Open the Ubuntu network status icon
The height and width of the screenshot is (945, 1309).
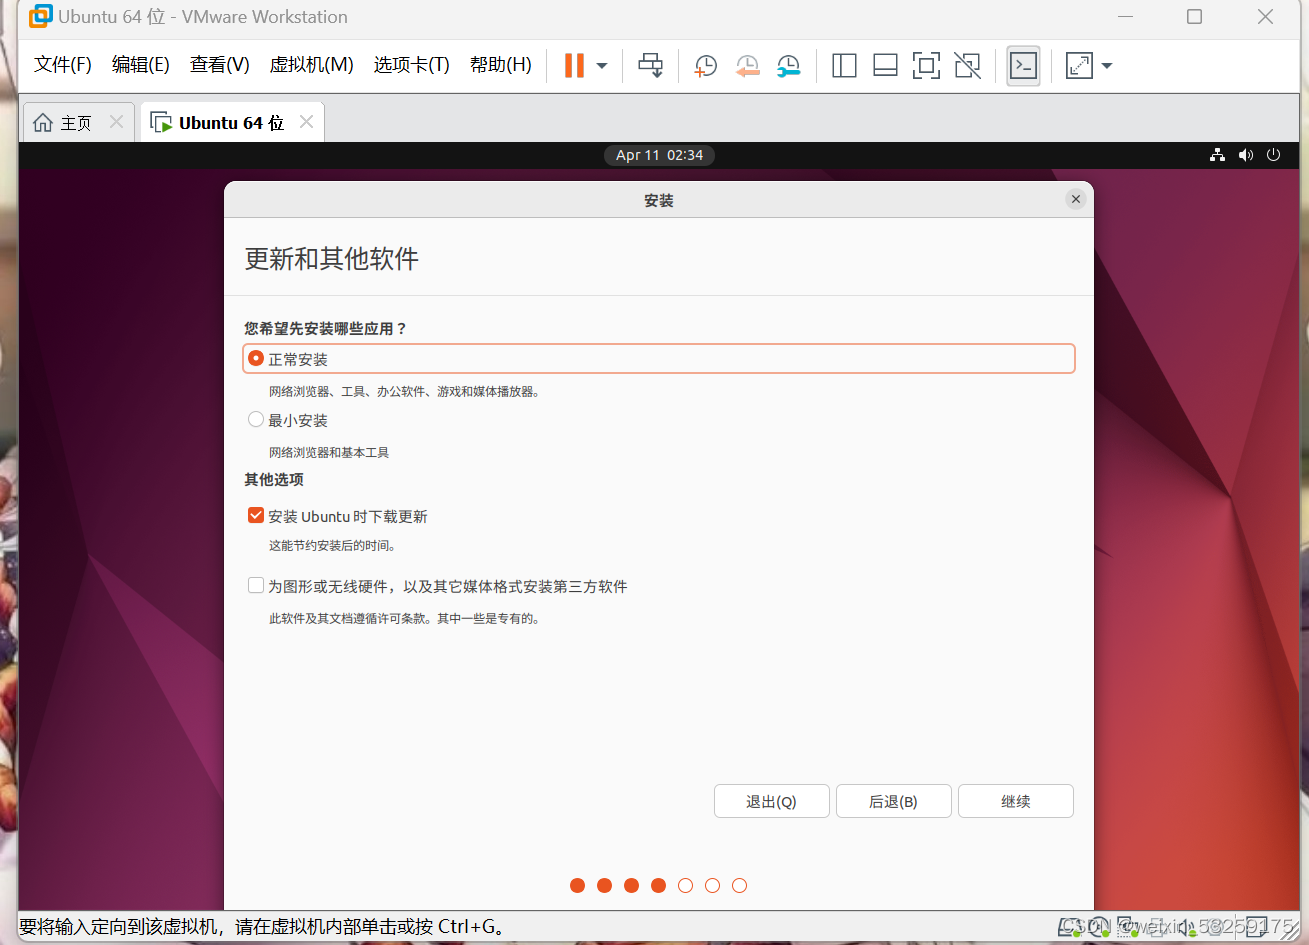pyautogui.click(x=1217, y=155)
